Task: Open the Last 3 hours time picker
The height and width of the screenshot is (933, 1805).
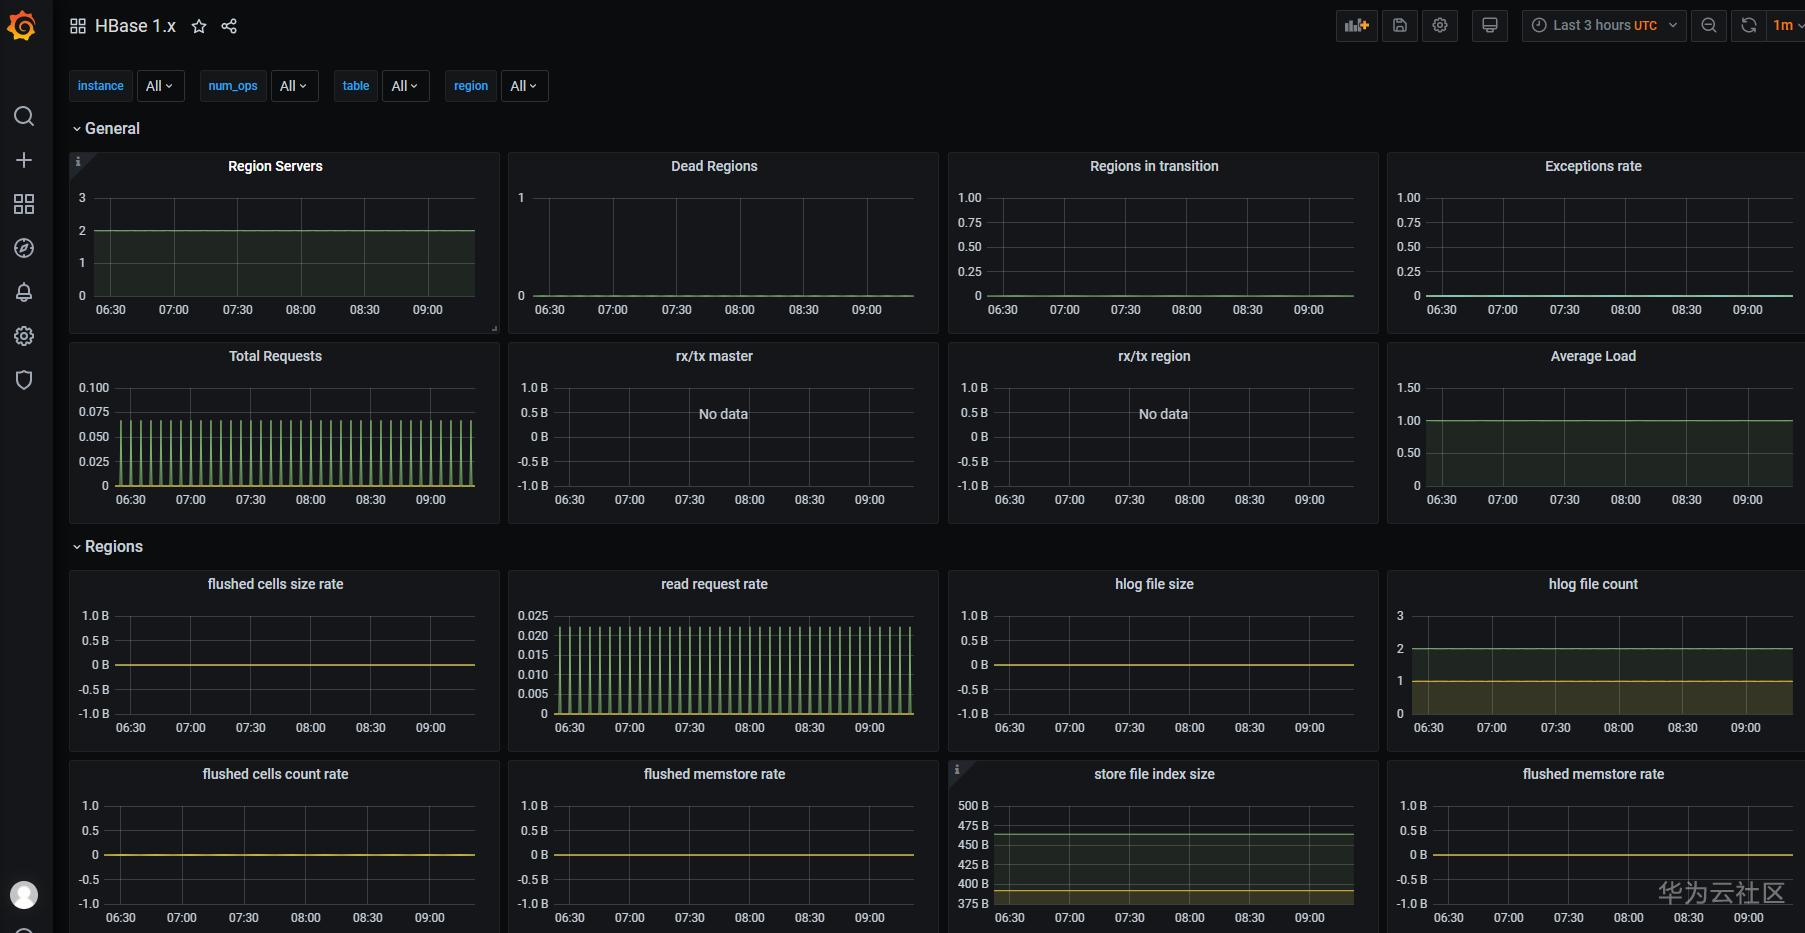Action: pyautogui.click(x=1604, y=26)
